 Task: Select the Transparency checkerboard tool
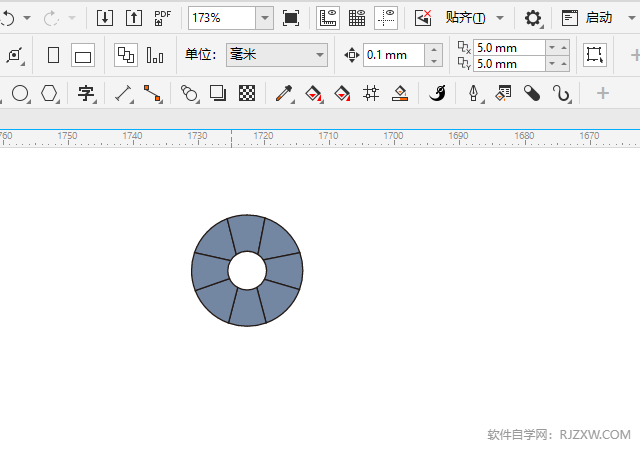click(x=247, y=94)
